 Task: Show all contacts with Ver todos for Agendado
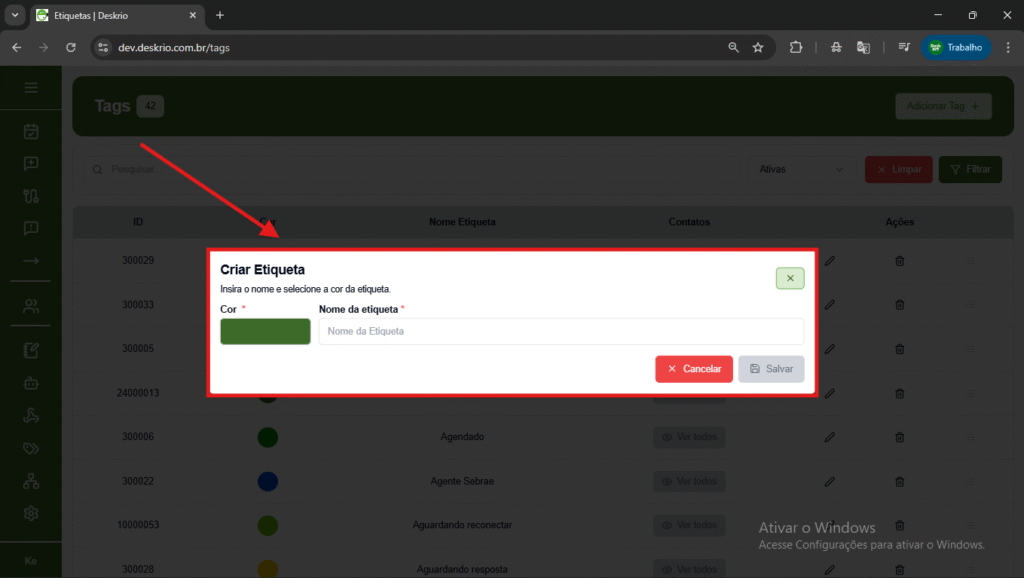click(x=689, y=437)
